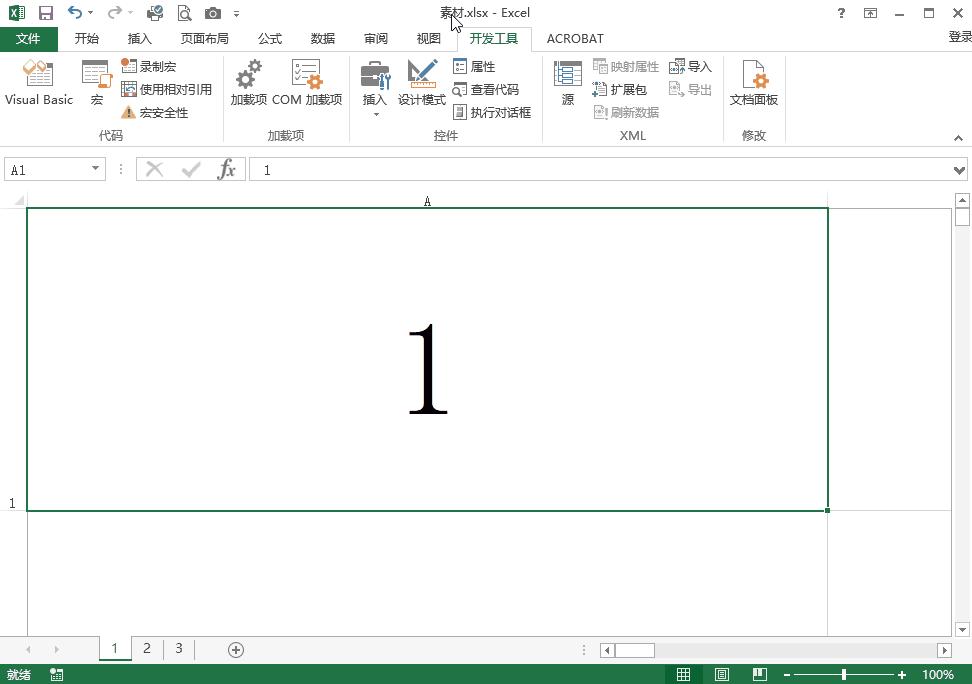Open zoom dialog via 100% label
Screen dimensions: 972x684
tap(937, 675)
